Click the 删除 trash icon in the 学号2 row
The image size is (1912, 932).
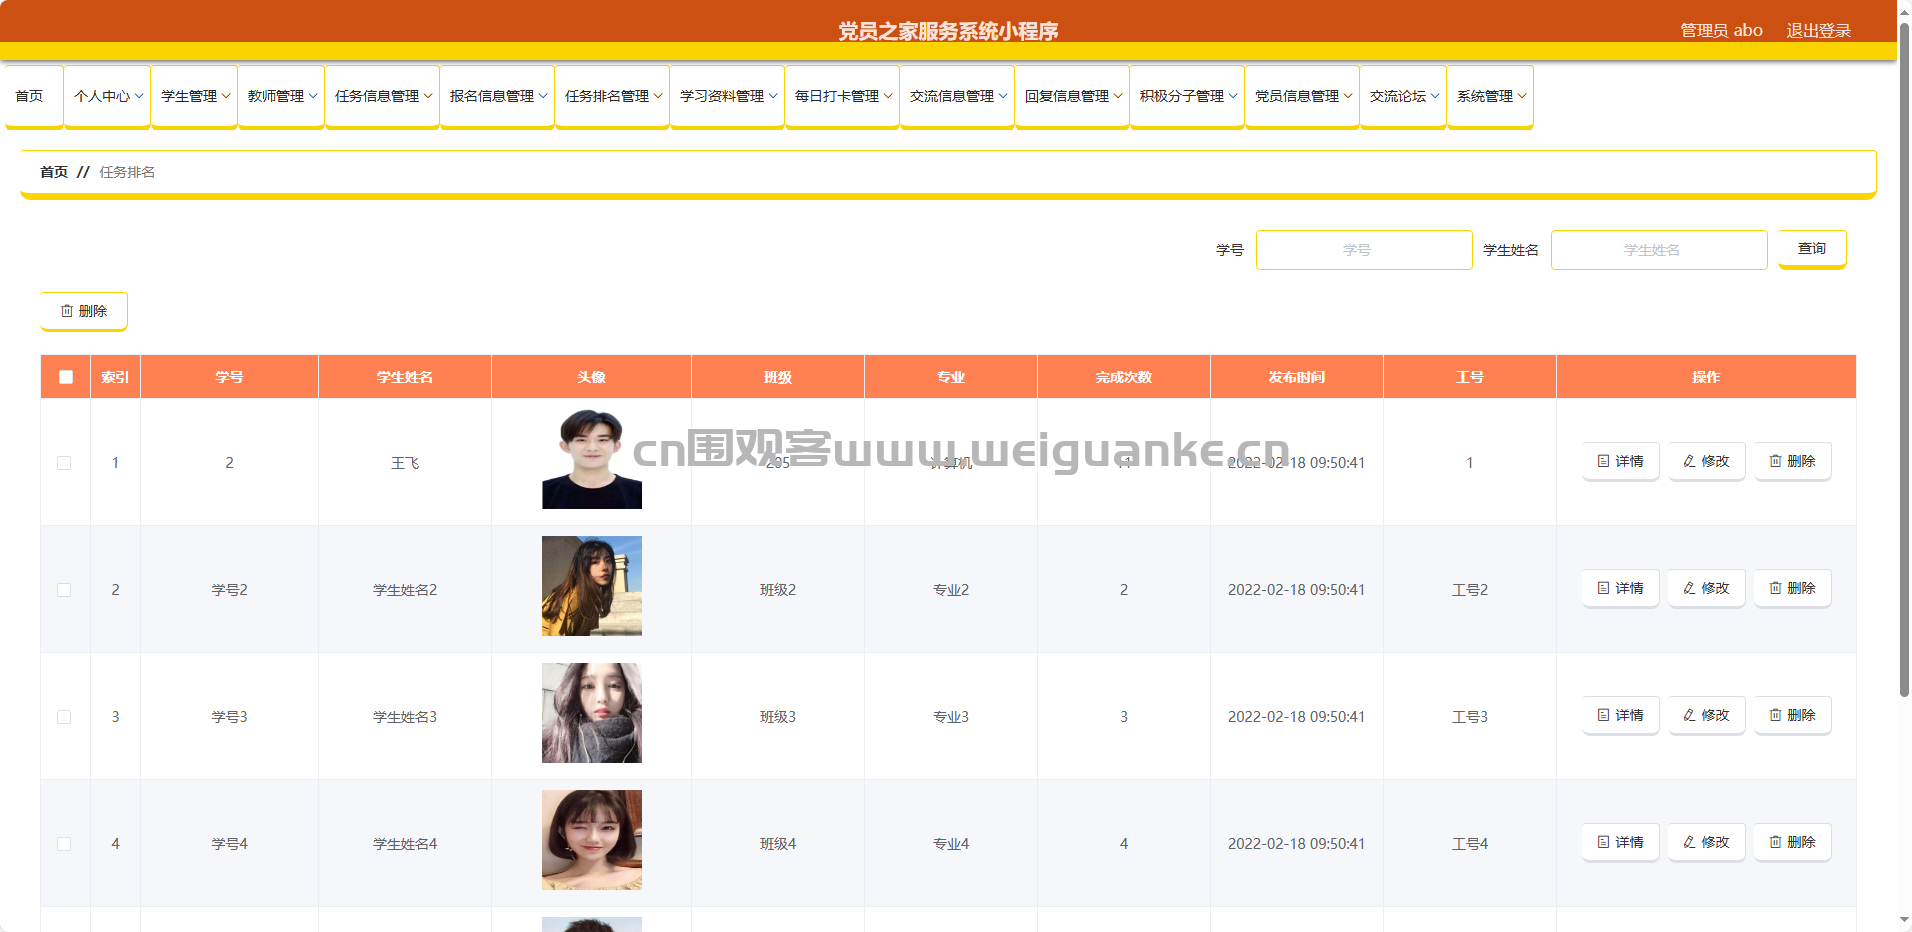click(x=1775, y=588)
